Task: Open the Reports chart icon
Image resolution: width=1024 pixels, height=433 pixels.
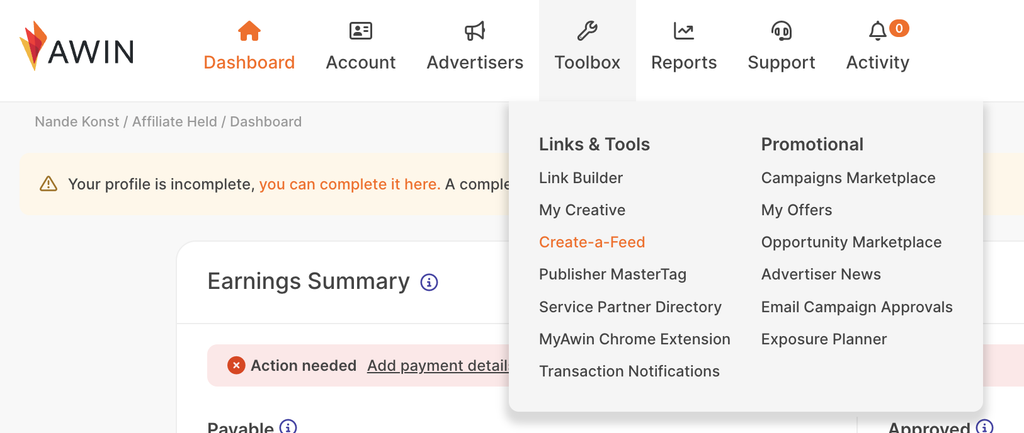Action: tap(684, 30)
